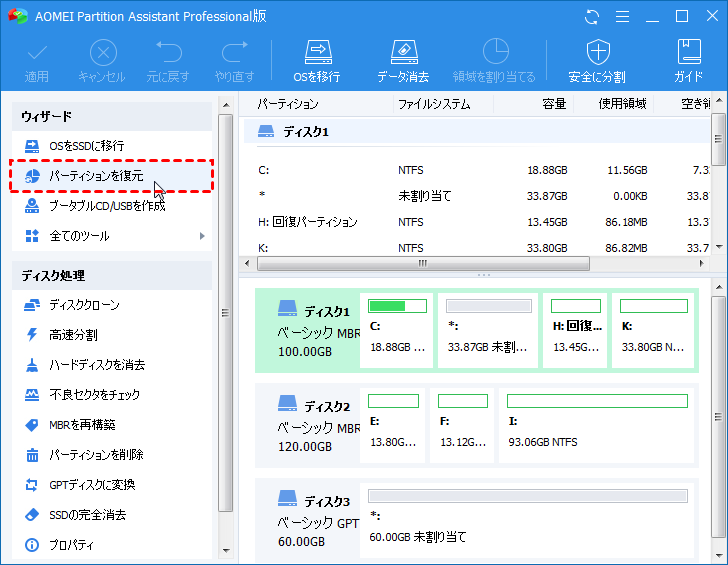Select the K: NTFS list row
Image resolution: width=728 pixels, height=565 pixels.
tap(477, 248)
